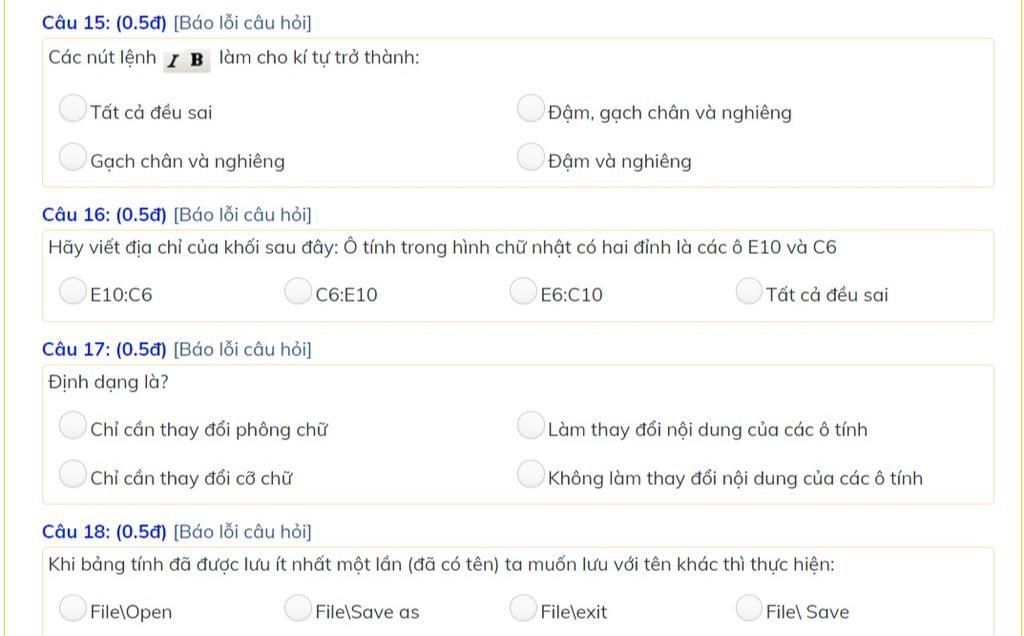This screenshot has height=636, width=1024.
Task: Select the 'Tất cả đều sai' option for Câu 15
Action: coord(72,108)
